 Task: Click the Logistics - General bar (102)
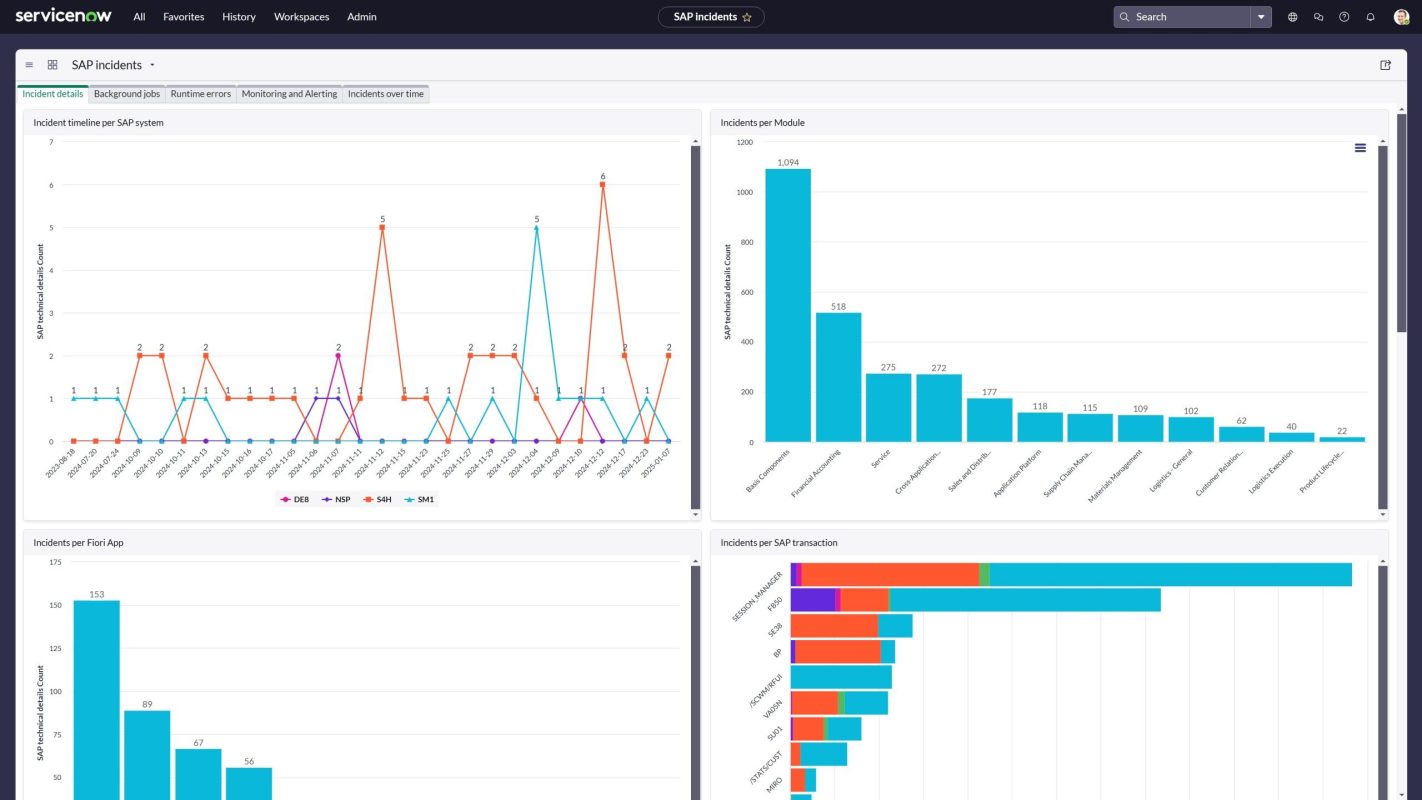point(1191,429)
